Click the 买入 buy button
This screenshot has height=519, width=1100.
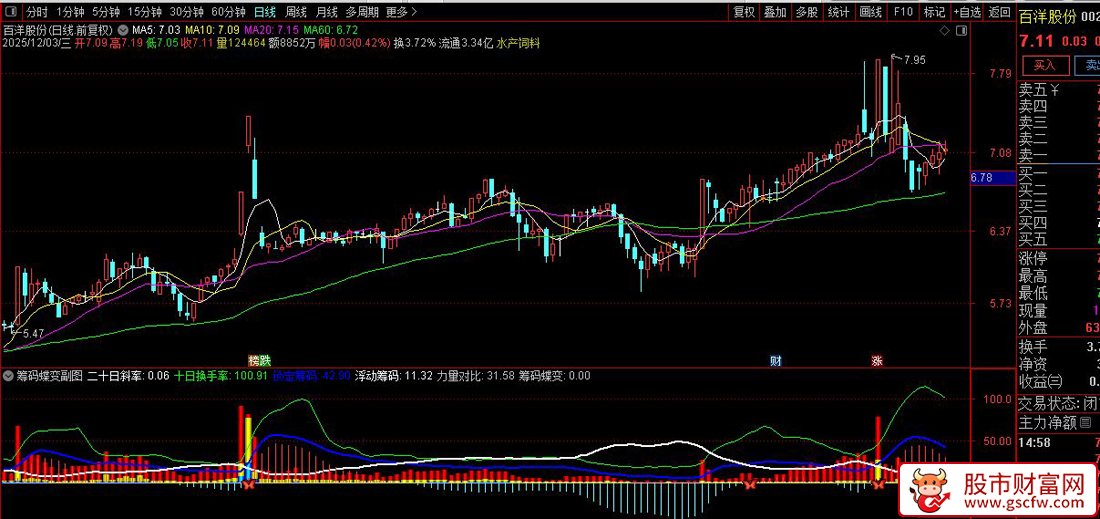[1045, 65]
